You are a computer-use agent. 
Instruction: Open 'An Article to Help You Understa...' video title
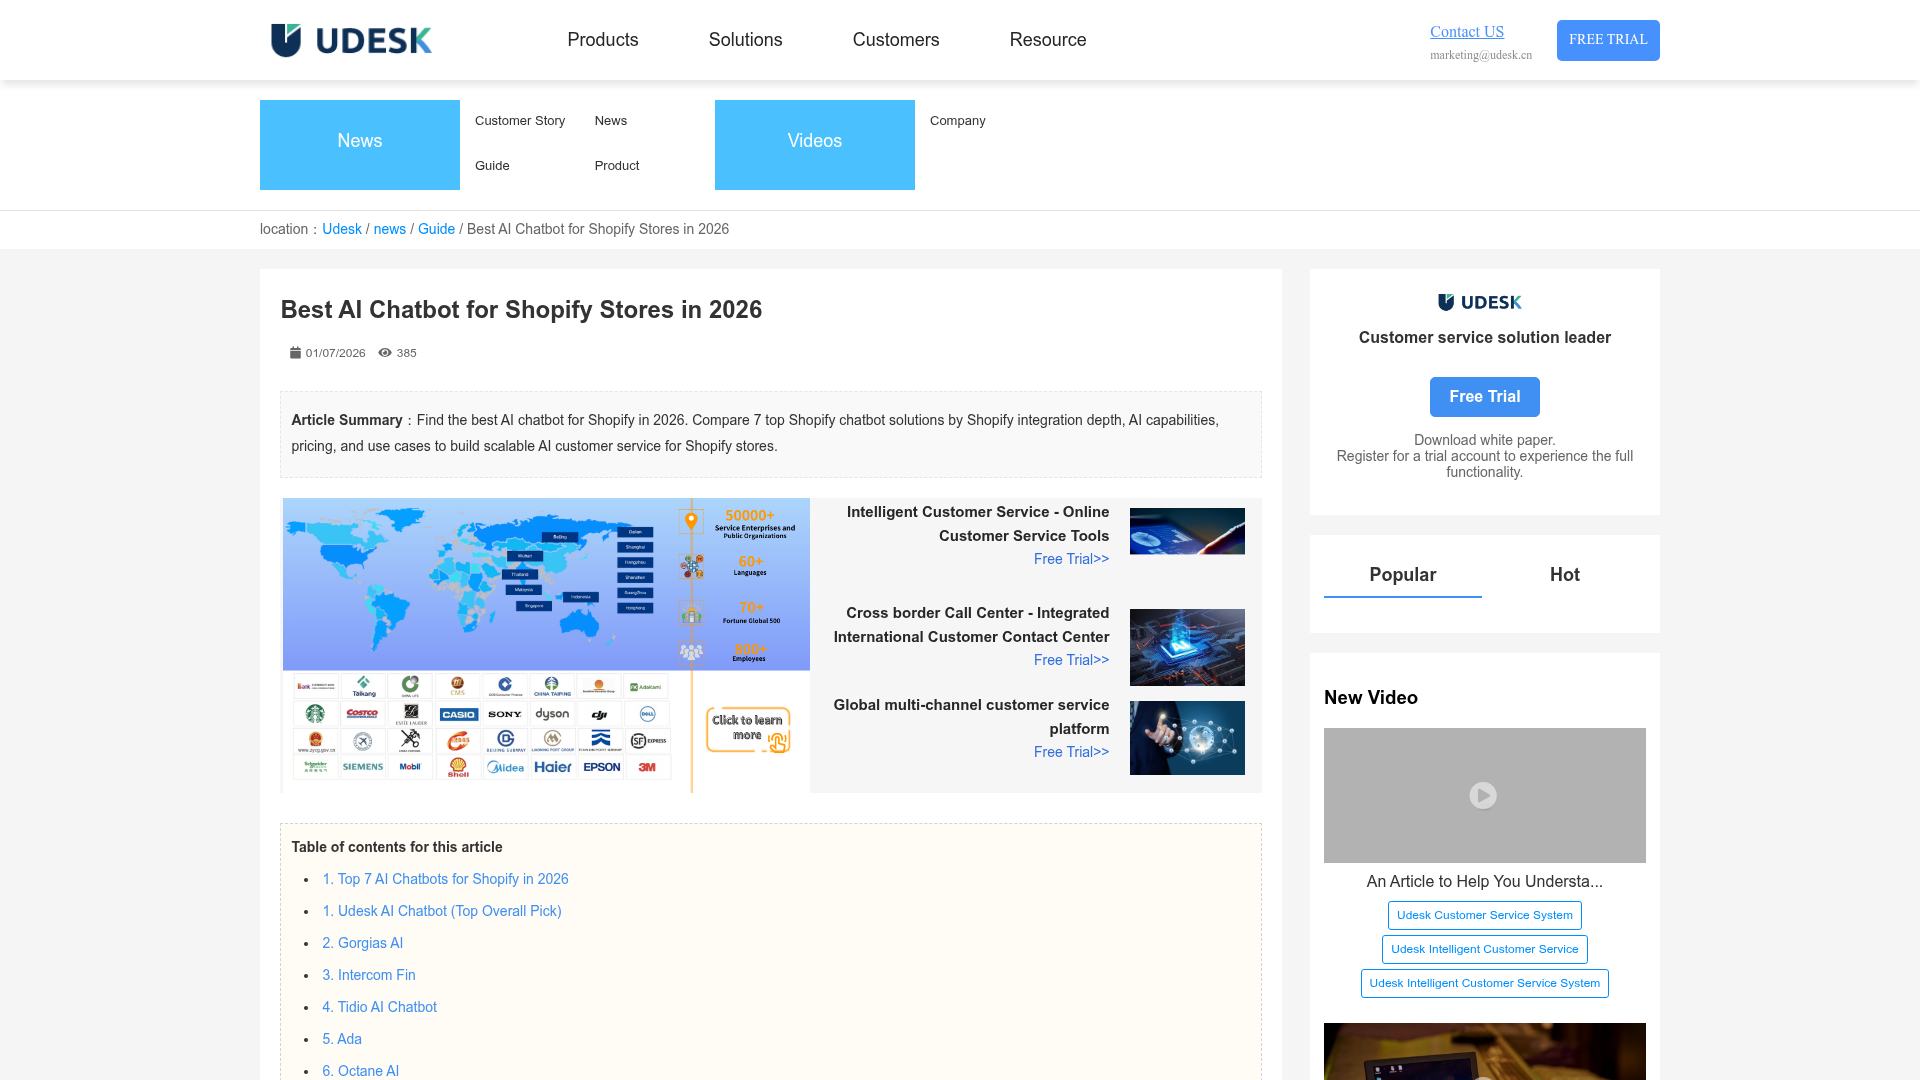1484,882
